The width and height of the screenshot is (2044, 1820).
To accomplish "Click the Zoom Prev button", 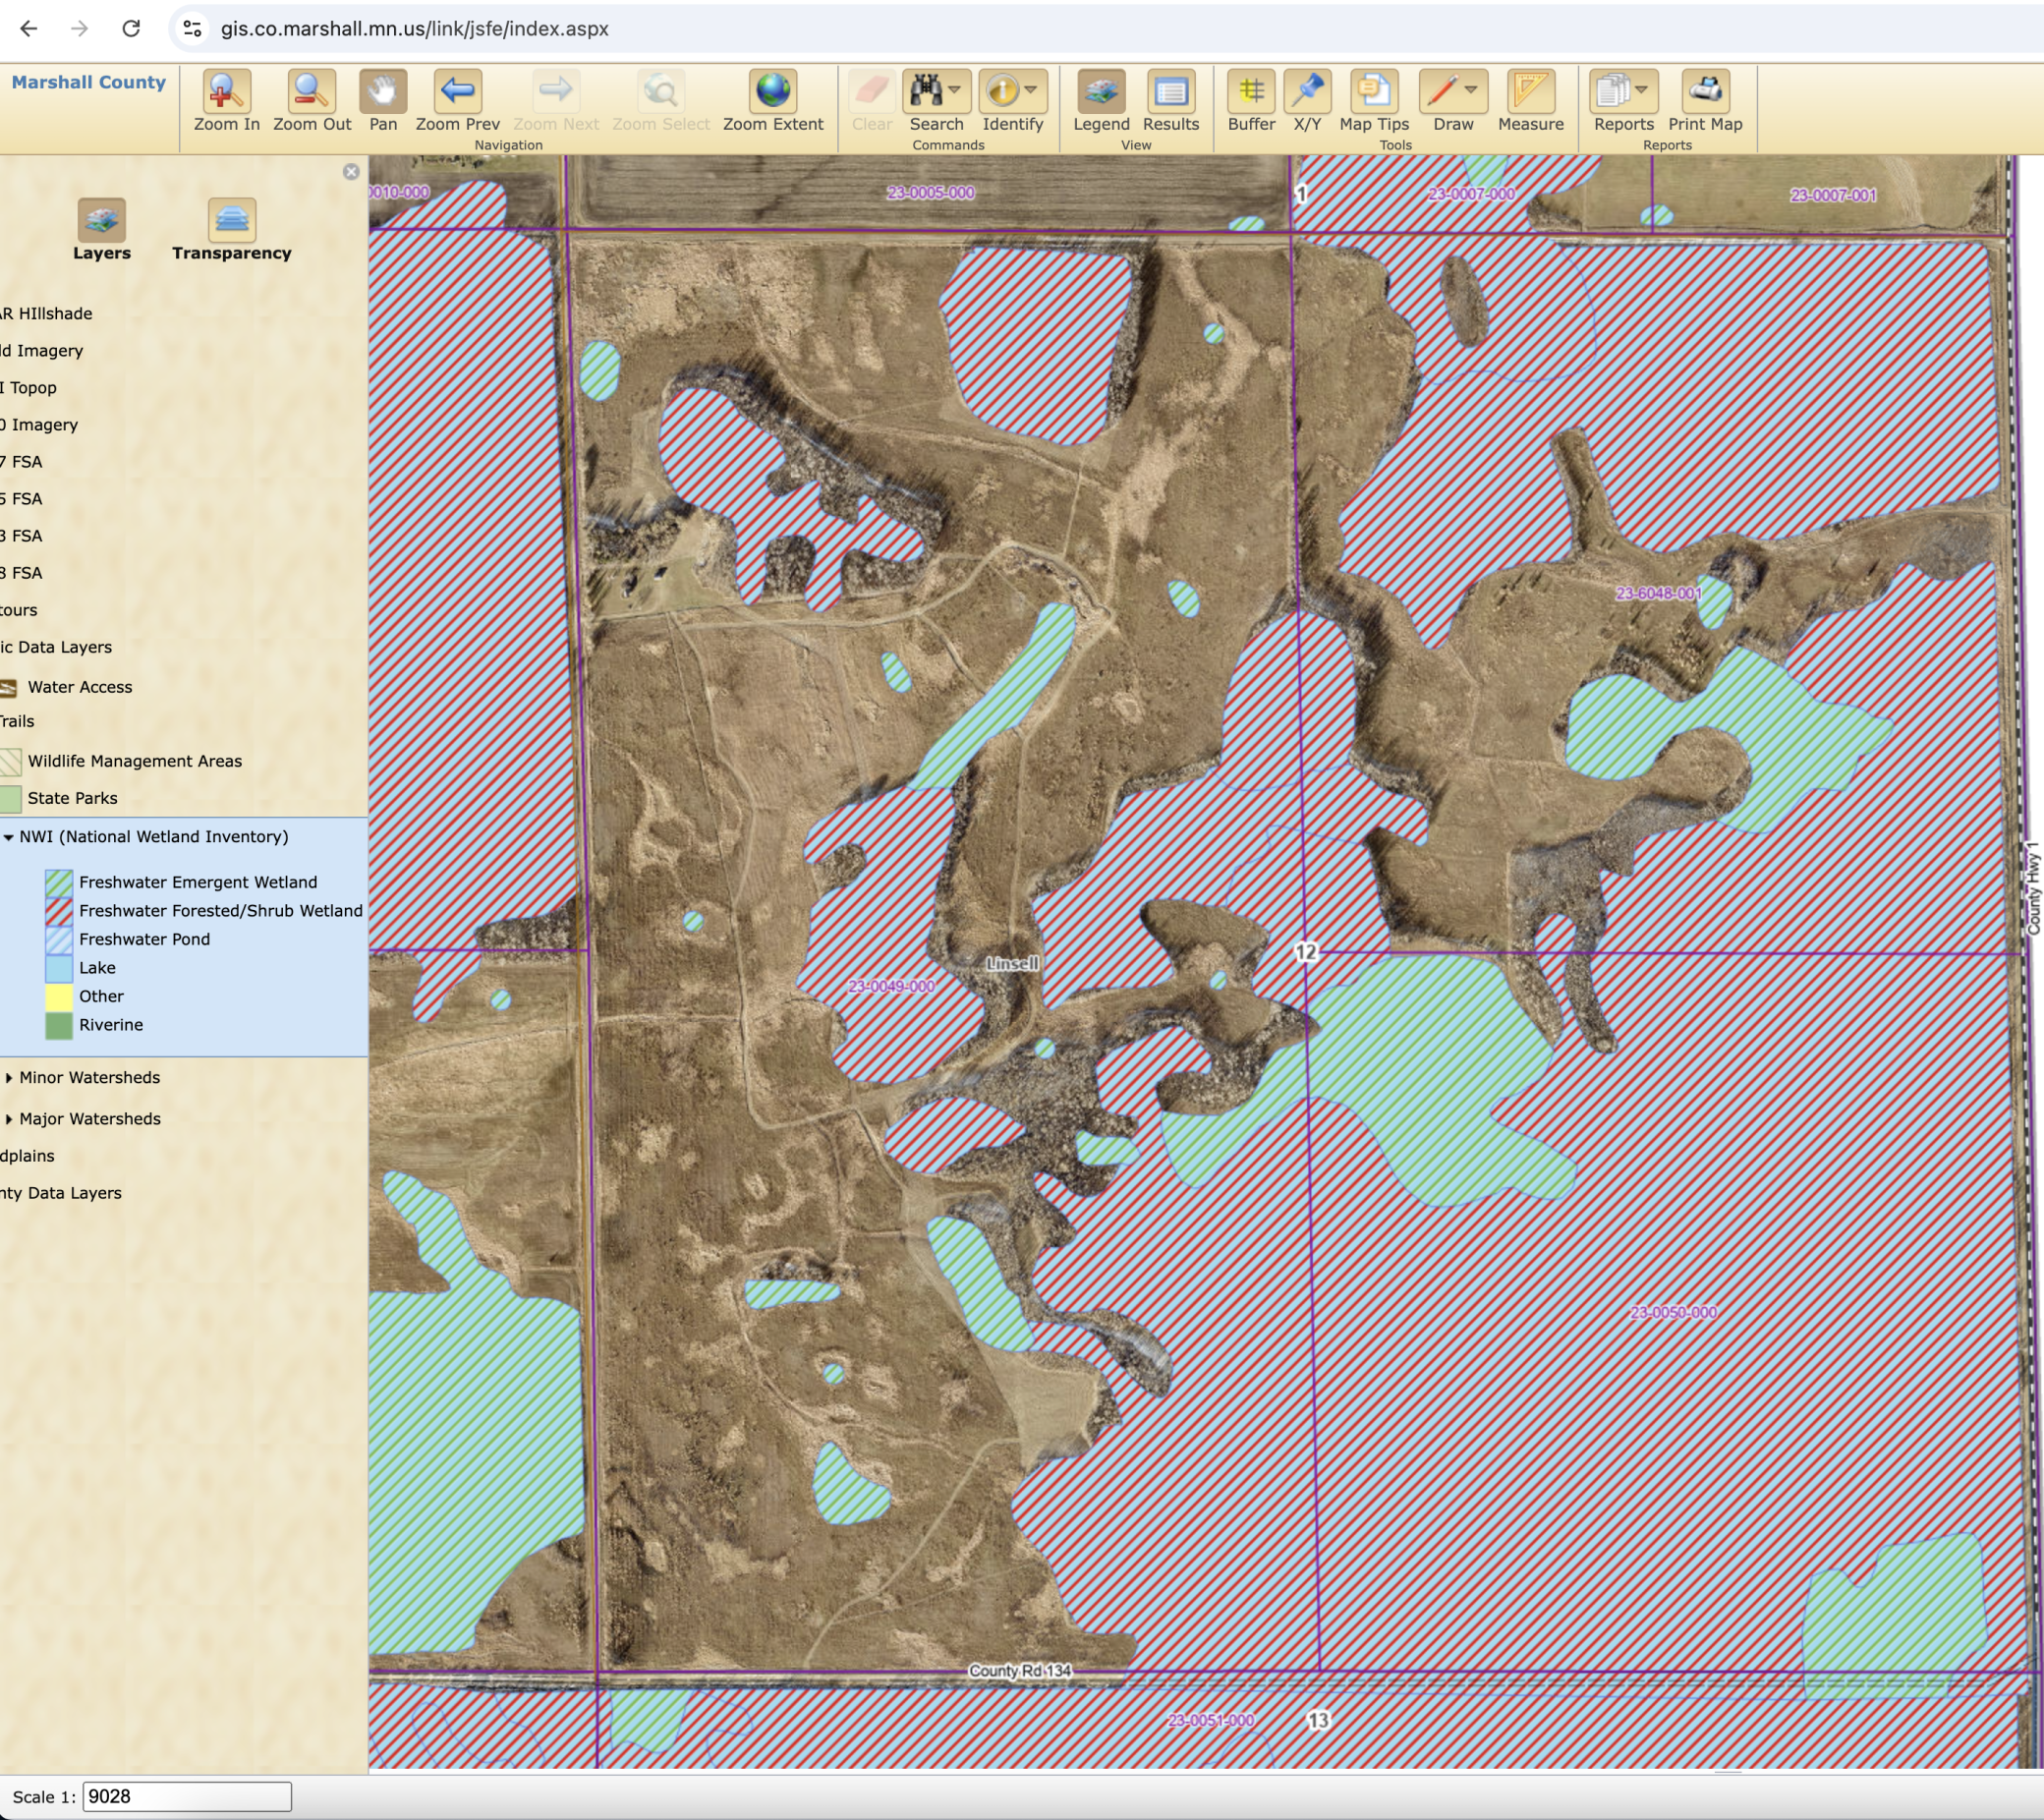I will (x=457, y=92).
